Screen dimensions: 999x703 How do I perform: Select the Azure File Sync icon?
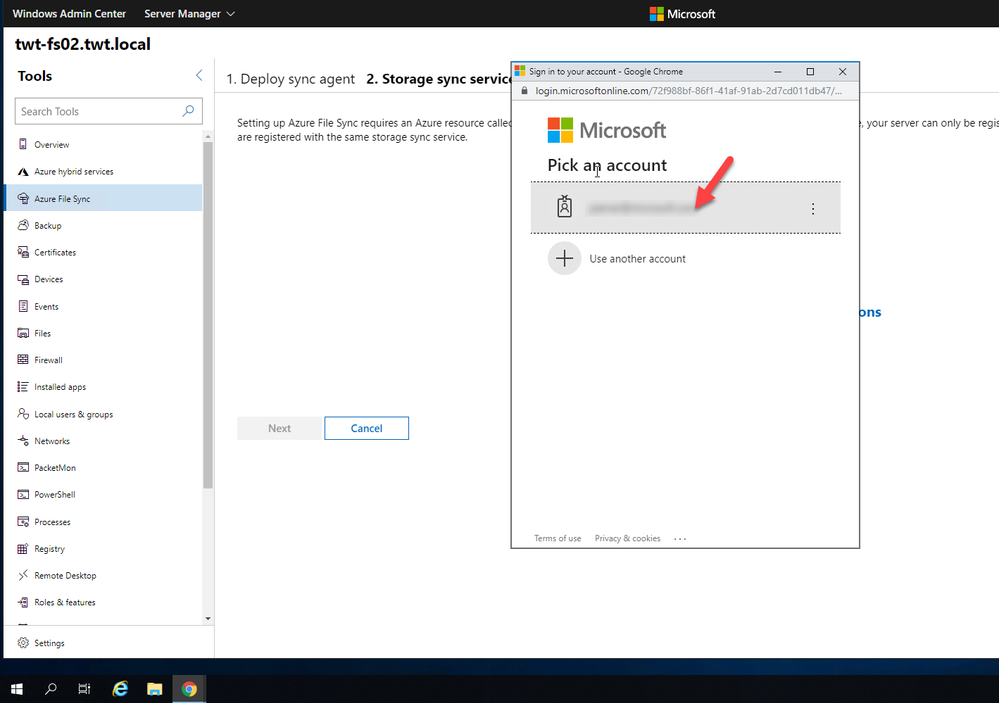click(x=23, y=198)
